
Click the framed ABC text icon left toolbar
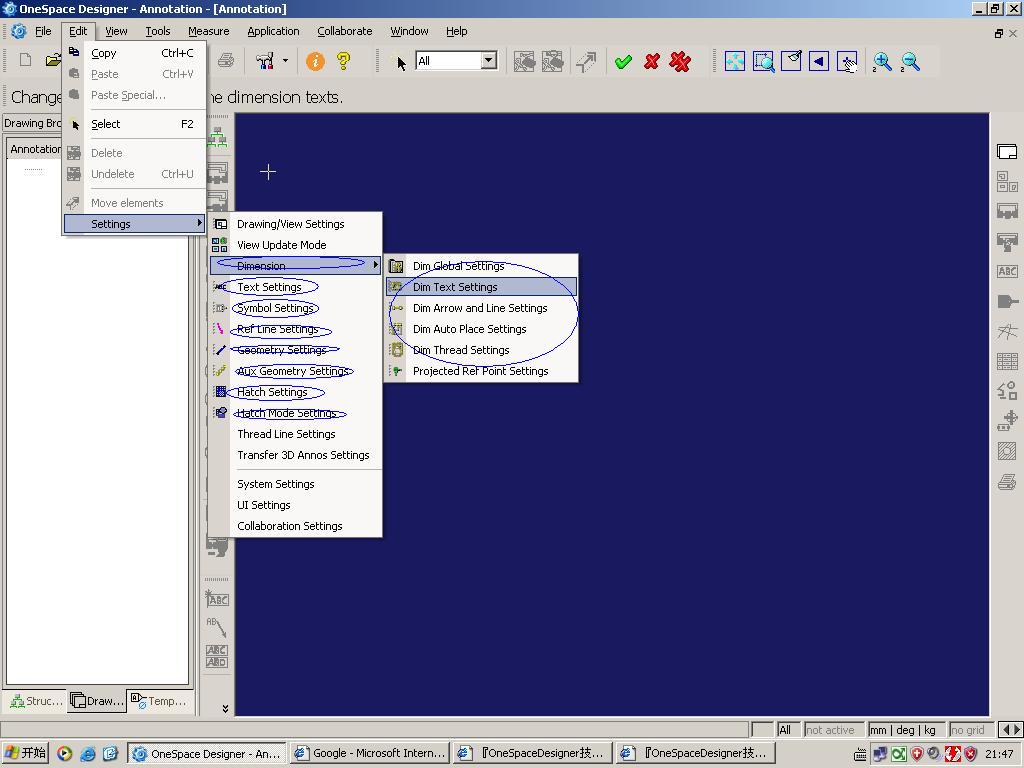pos(217,599)
